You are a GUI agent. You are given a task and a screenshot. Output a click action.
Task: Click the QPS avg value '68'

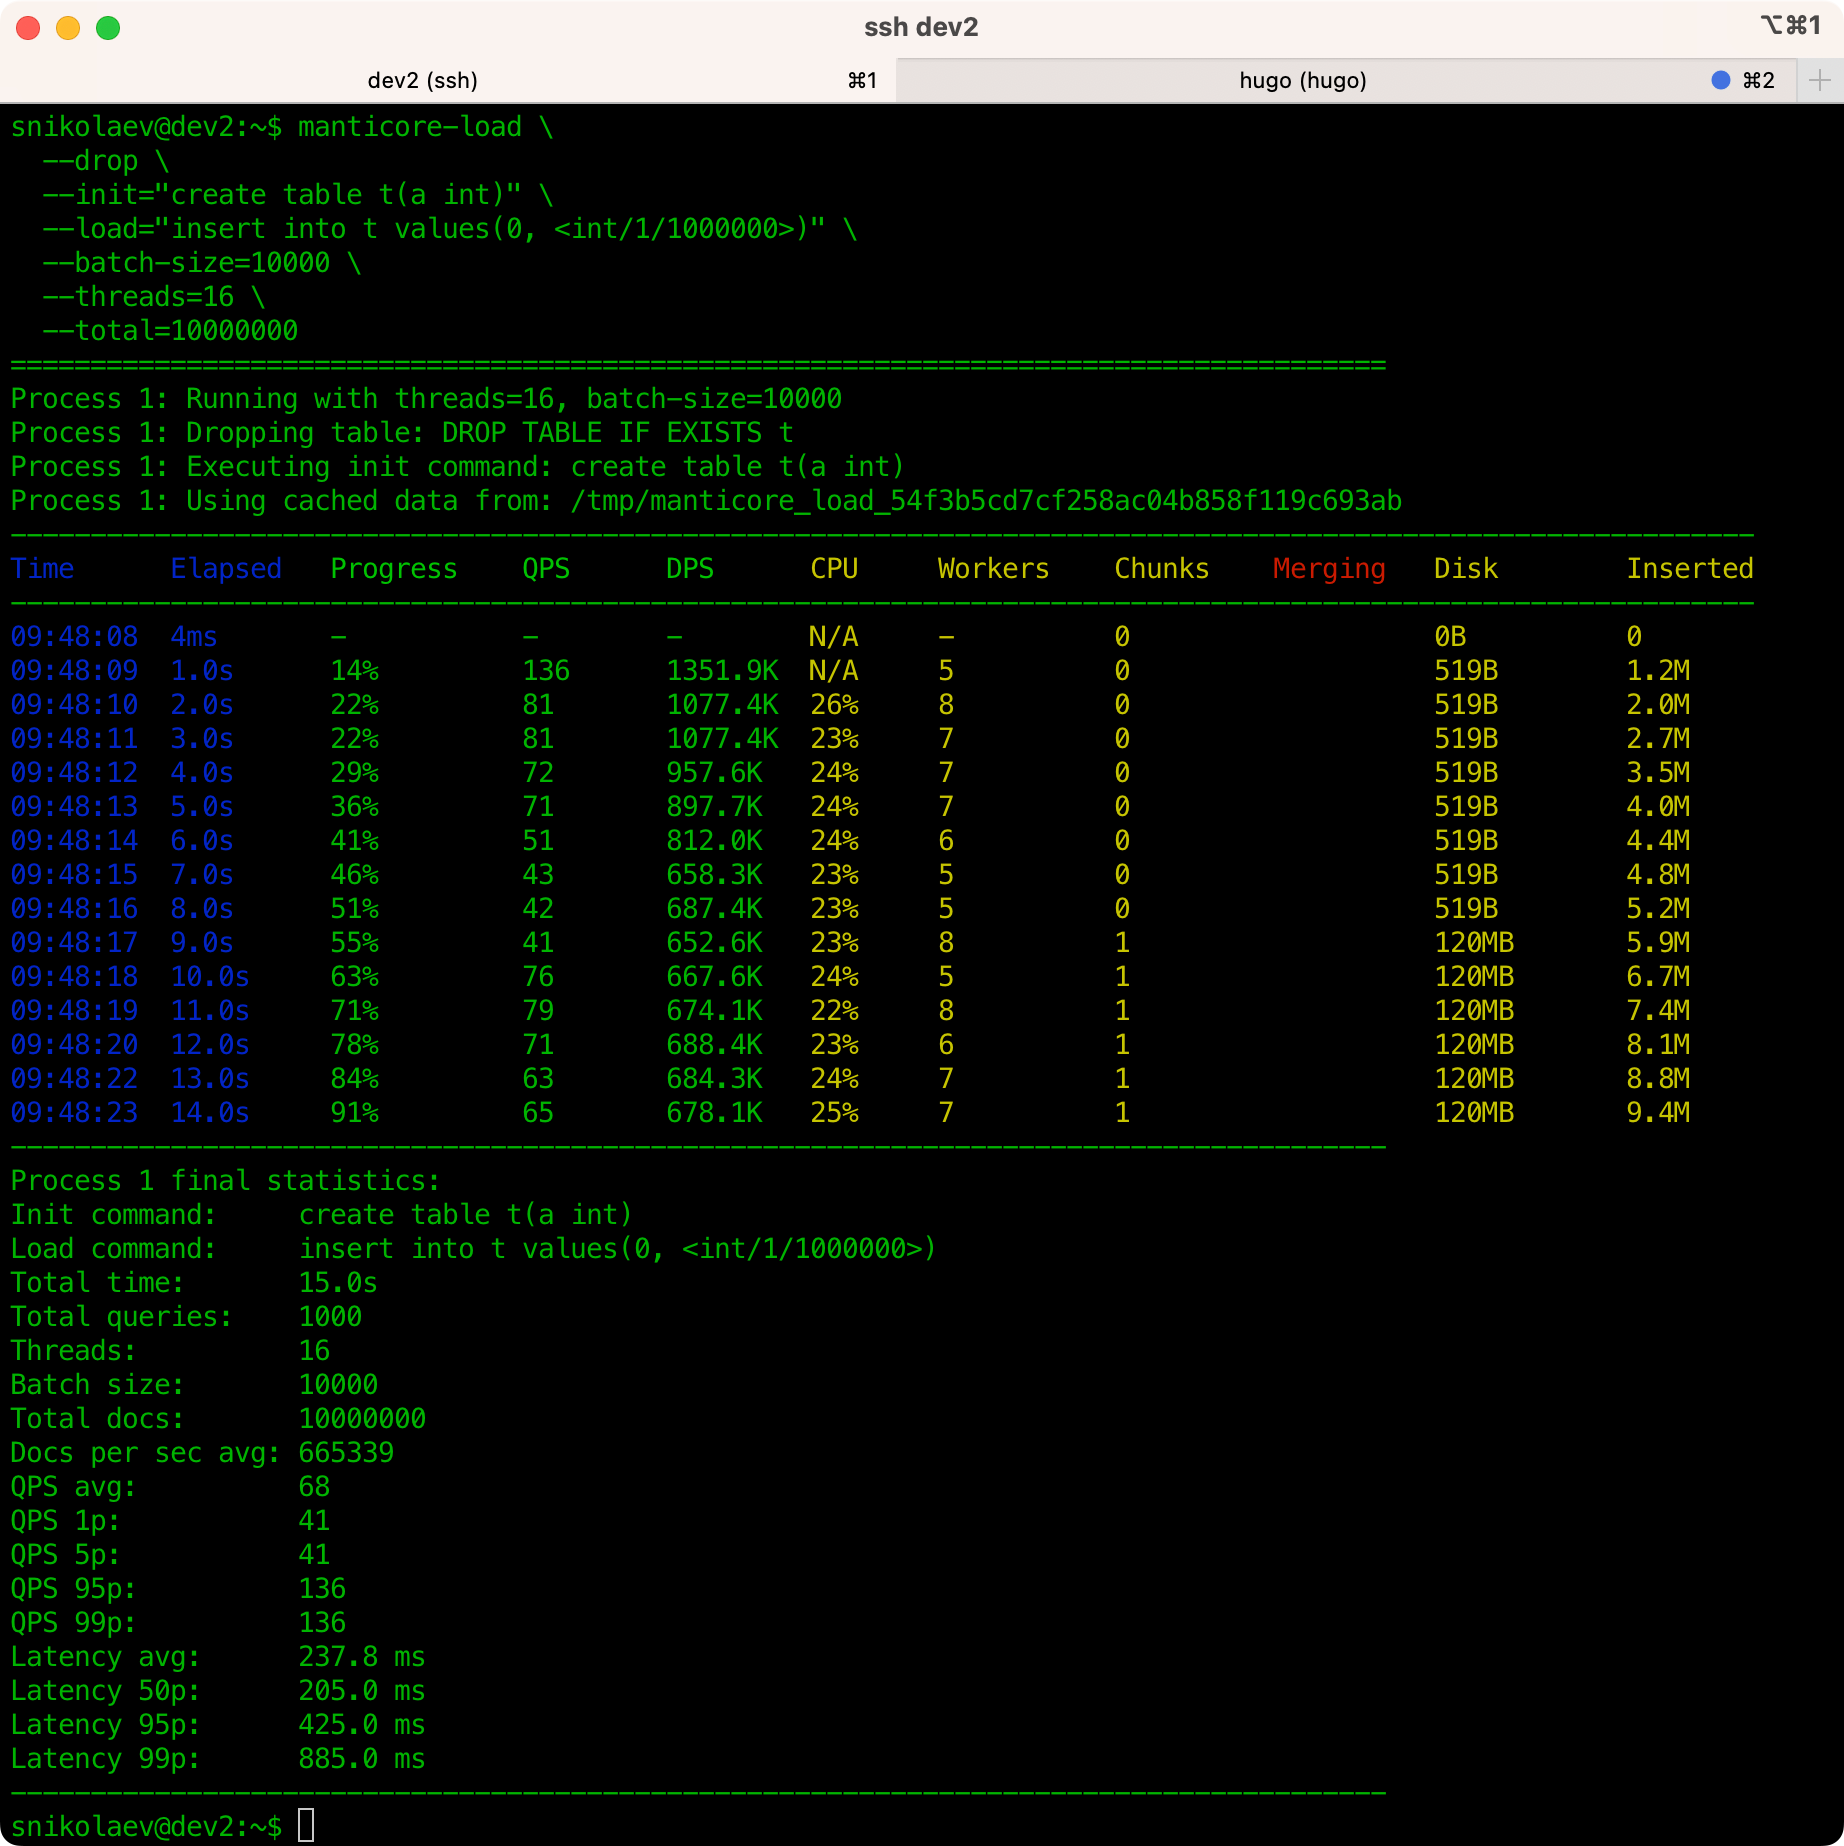tap(314, 1487)
